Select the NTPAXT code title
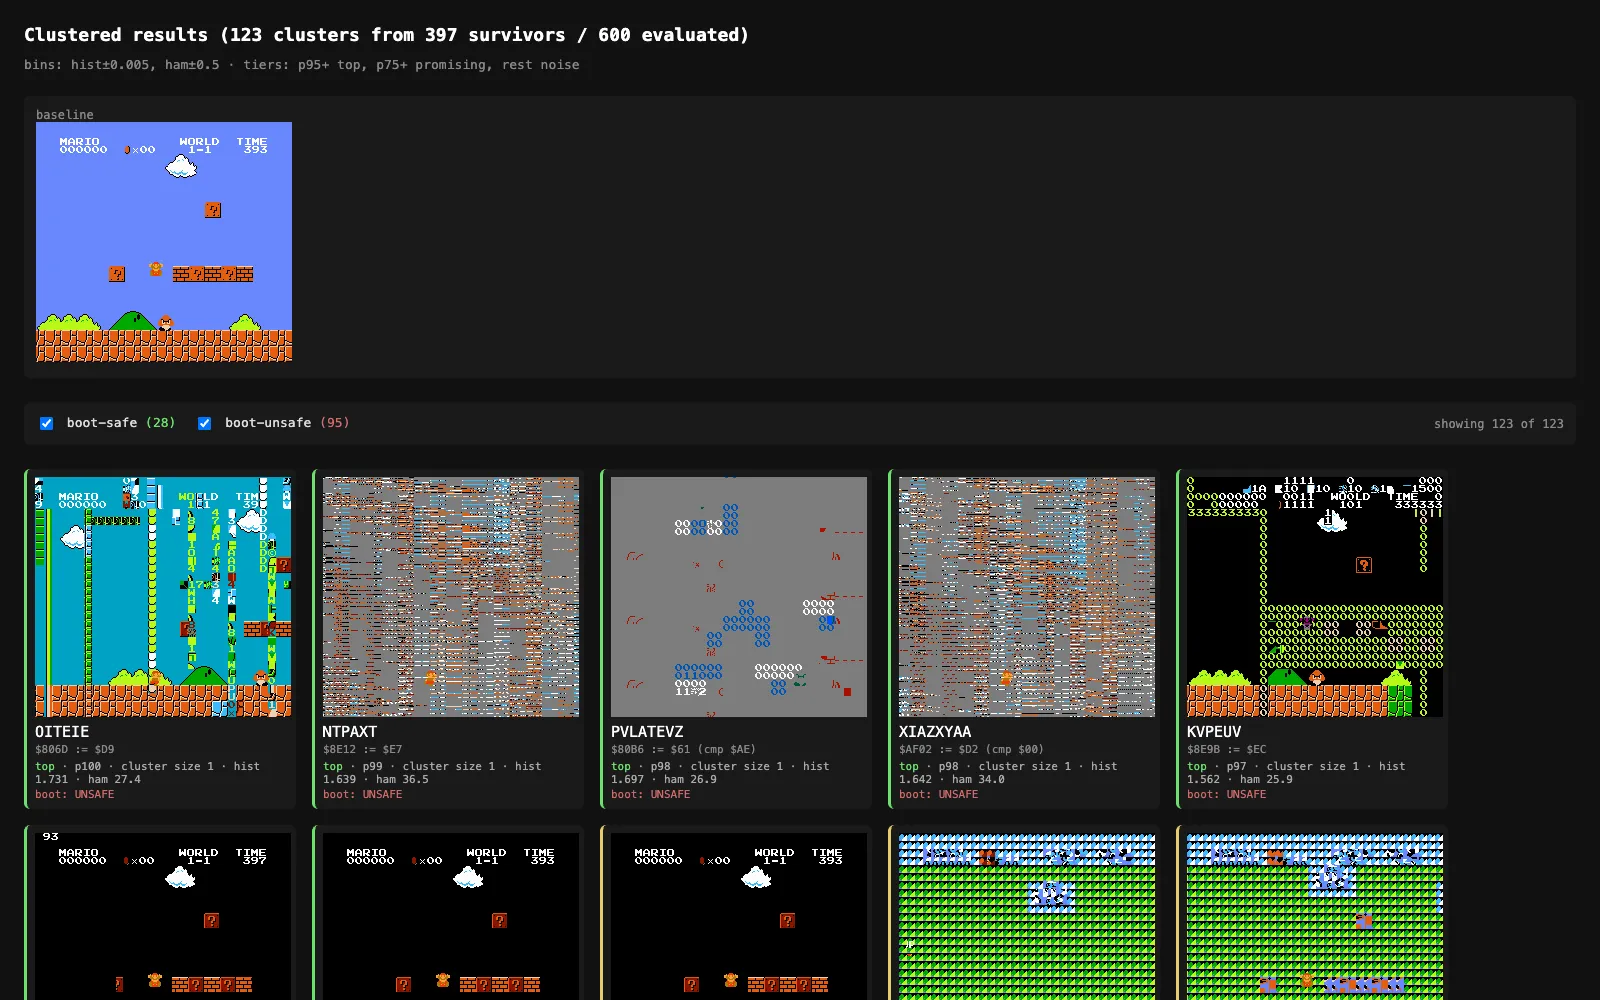 coord(350,732)
